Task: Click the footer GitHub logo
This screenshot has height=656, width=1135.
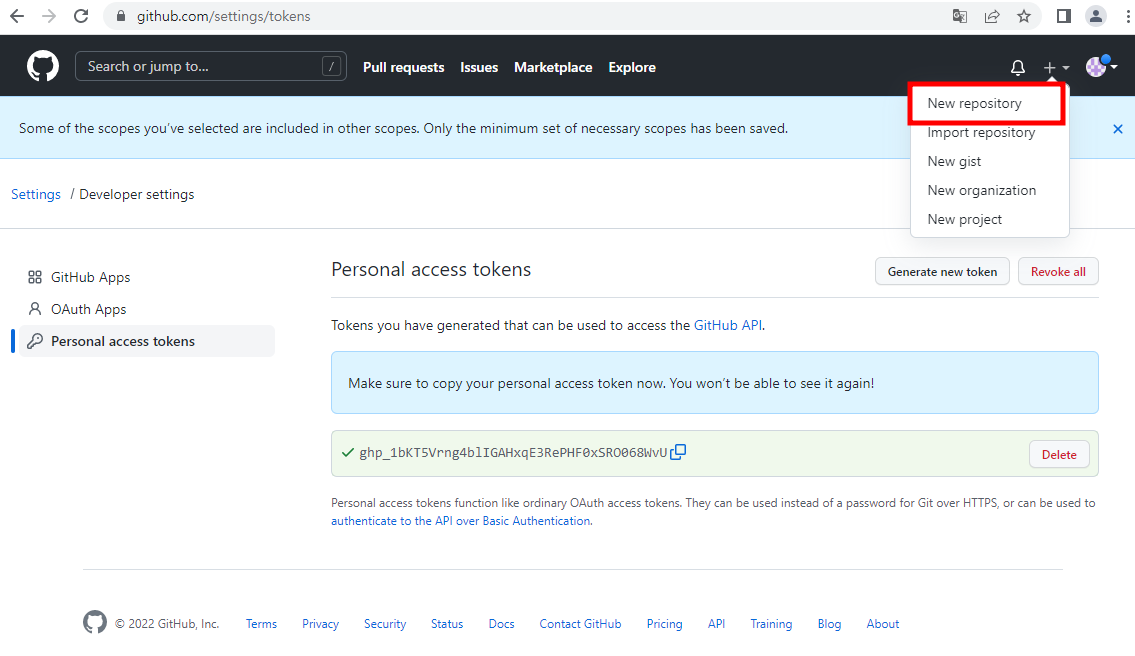Action: tap(95, 622)
